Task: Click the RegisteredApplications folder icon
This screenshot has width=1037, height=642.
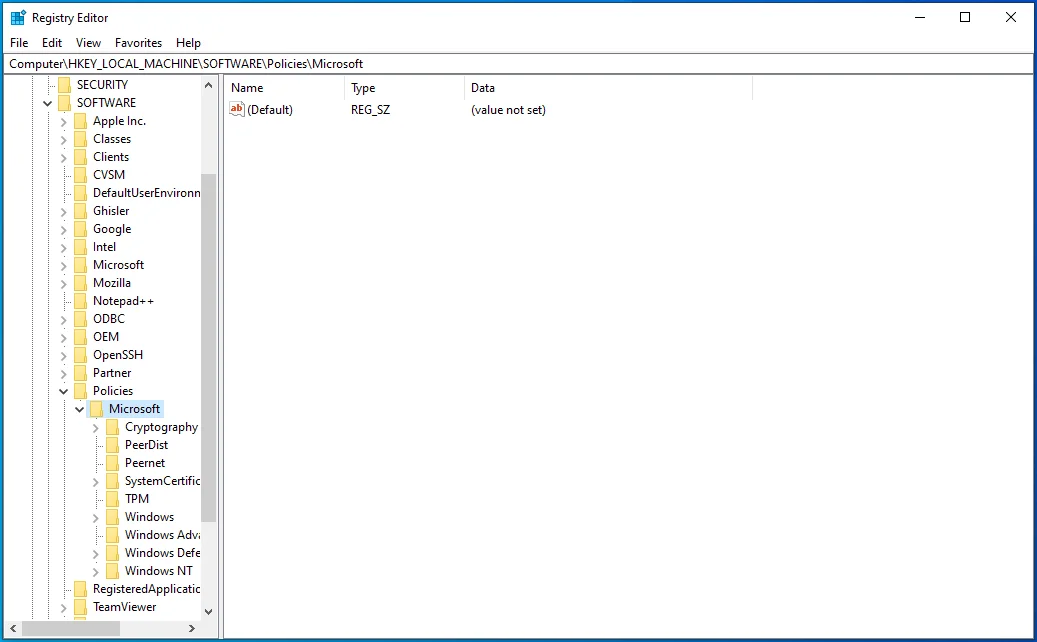Action: click(80, 588)
